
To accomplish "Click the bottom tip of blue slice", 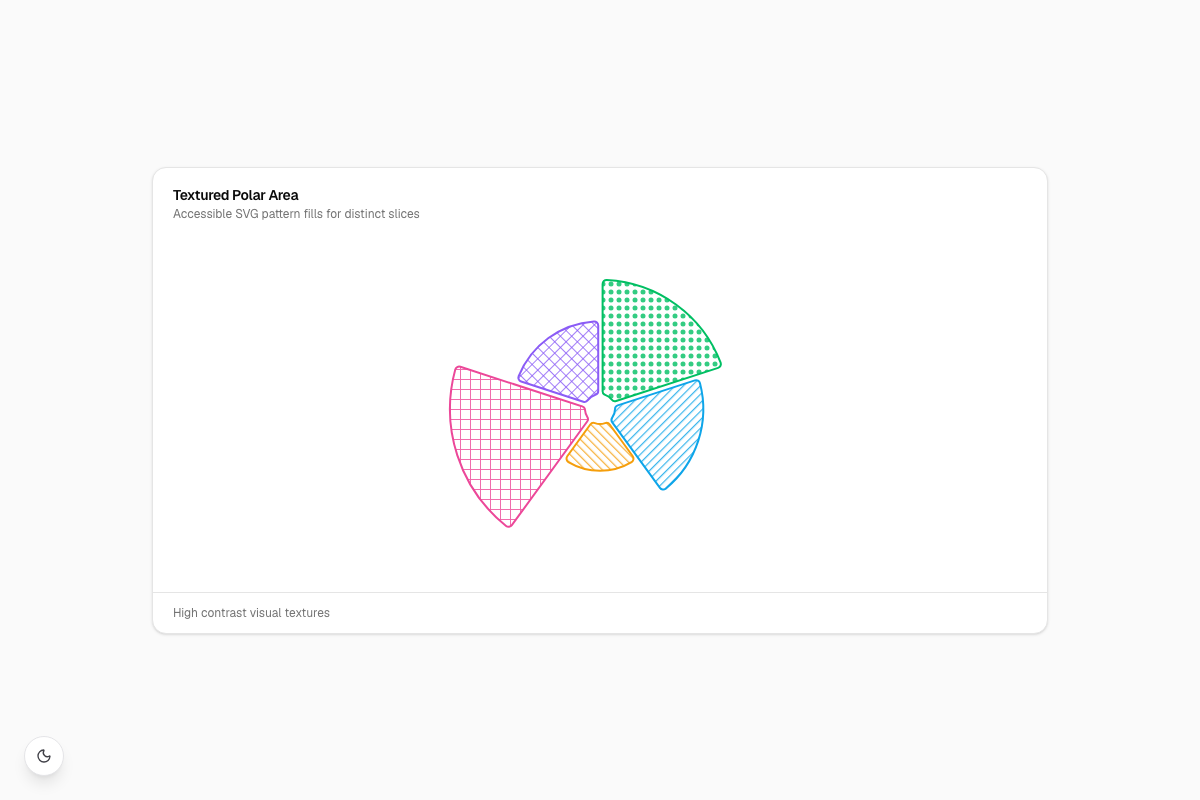I will click(x=664, y=488).
